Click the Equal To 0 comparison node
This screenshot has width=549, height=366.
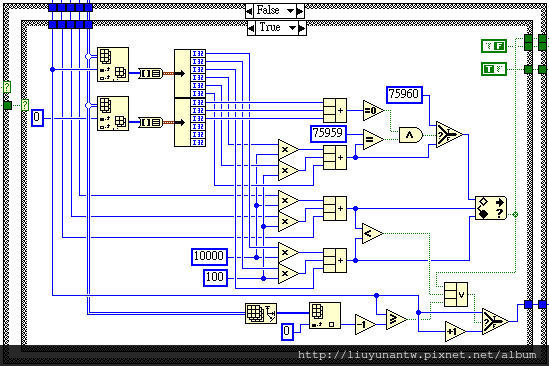point(373,111)
